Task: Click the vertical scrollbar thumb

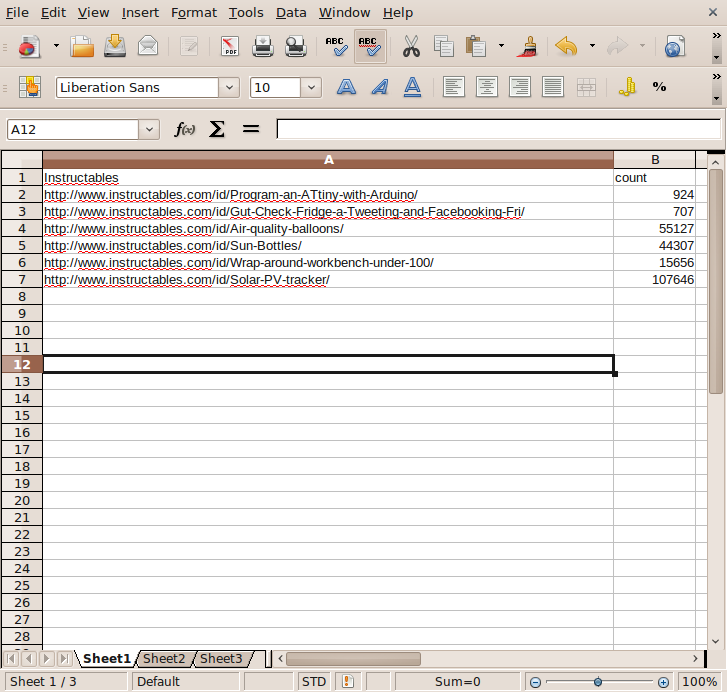Action: pyautogui.click(x=715, y=281)
